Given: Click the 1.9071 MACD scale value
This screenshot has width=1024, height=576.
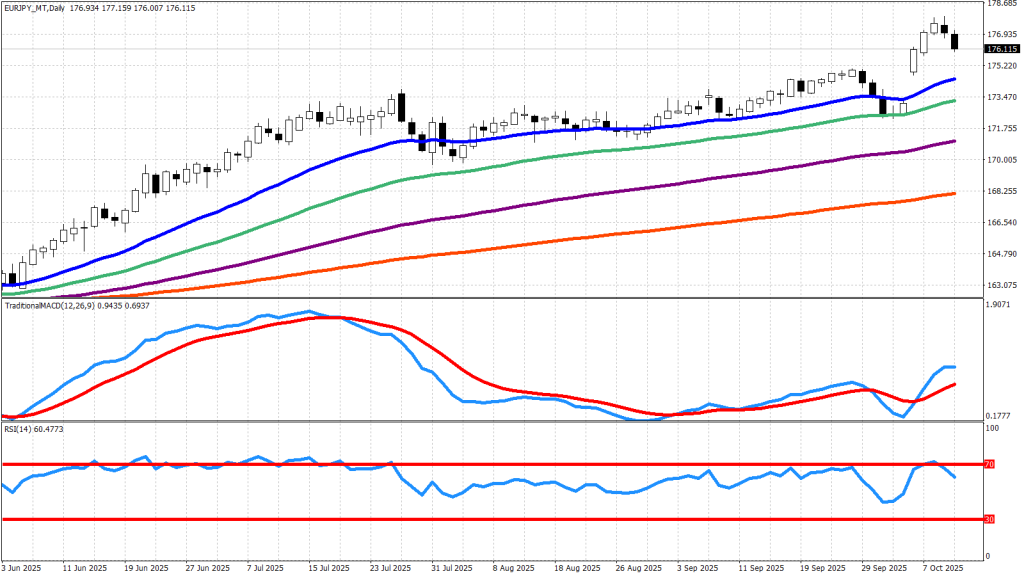Looking at the screenshot, I should pyautogui.click(x=1000, y=306).
